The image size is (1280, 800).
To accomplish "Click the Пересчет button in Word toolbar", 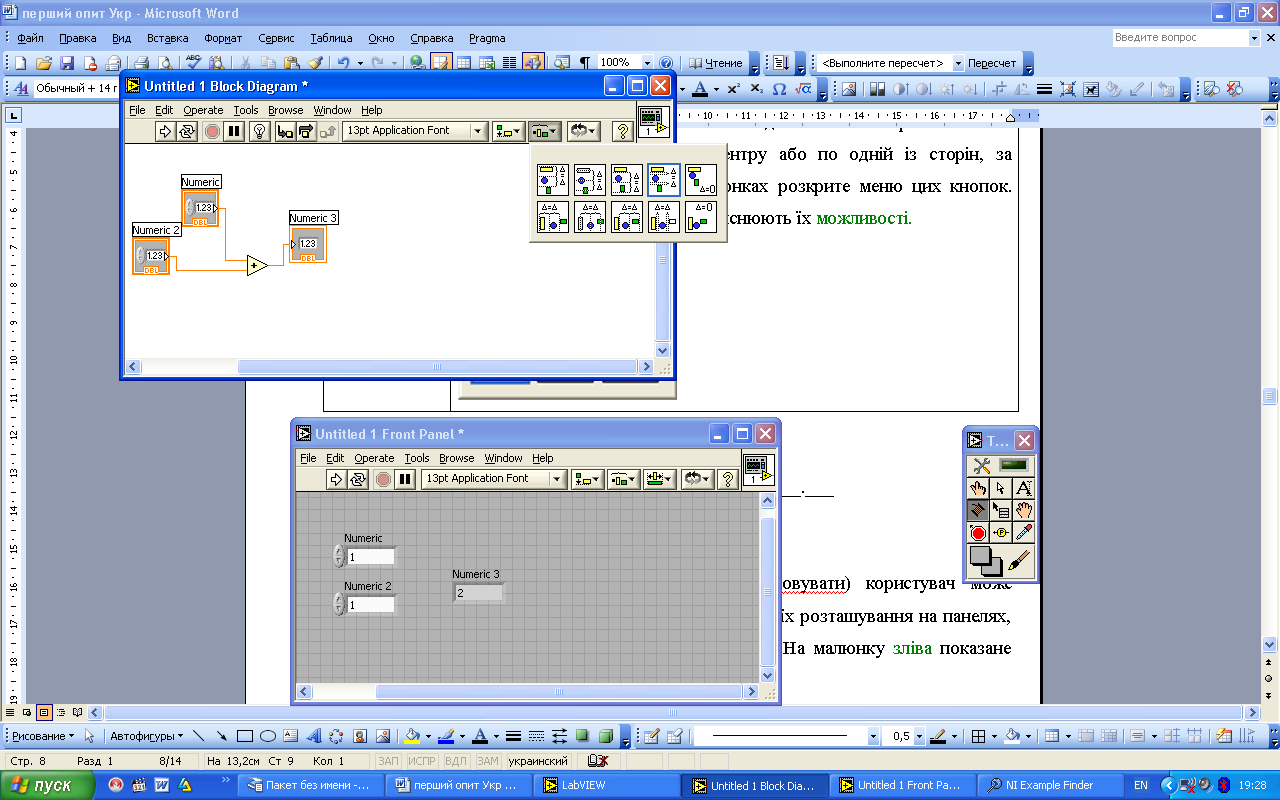I will (992, 63).
